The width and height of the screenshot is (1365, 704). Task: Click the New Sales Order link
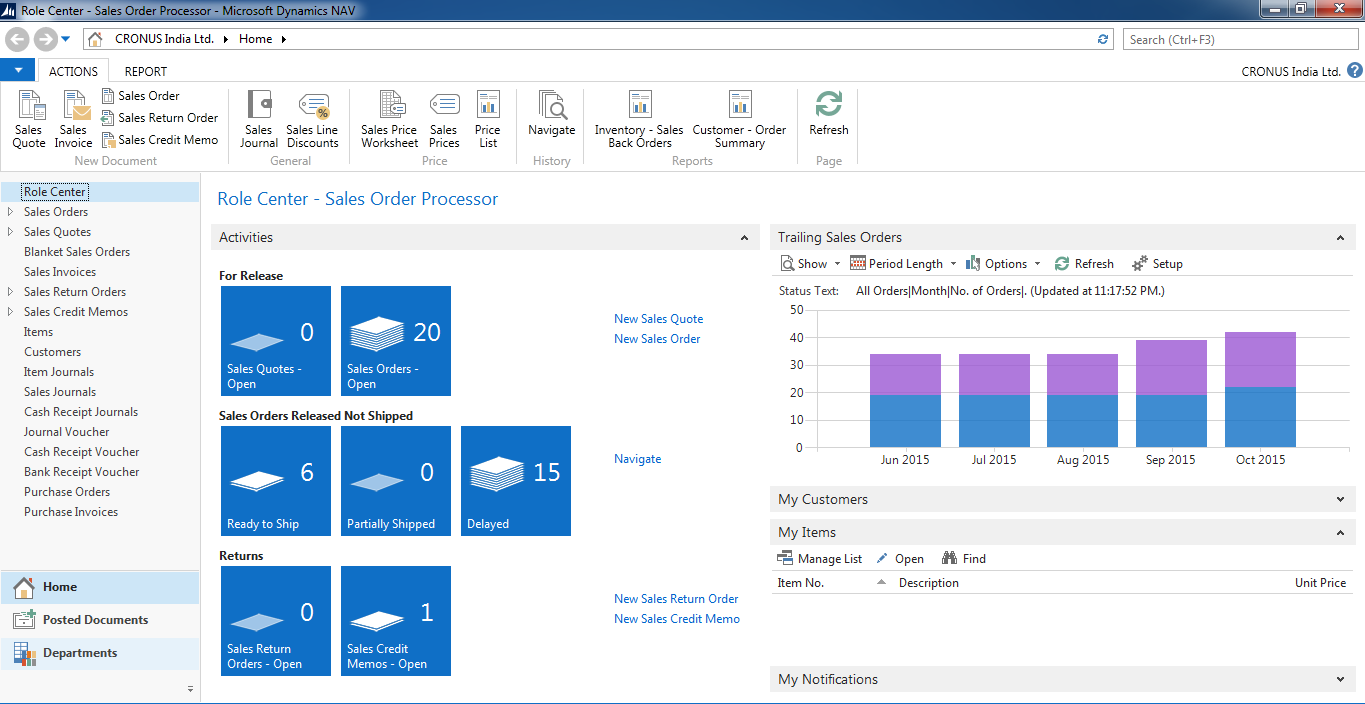(x=656, y=338)
